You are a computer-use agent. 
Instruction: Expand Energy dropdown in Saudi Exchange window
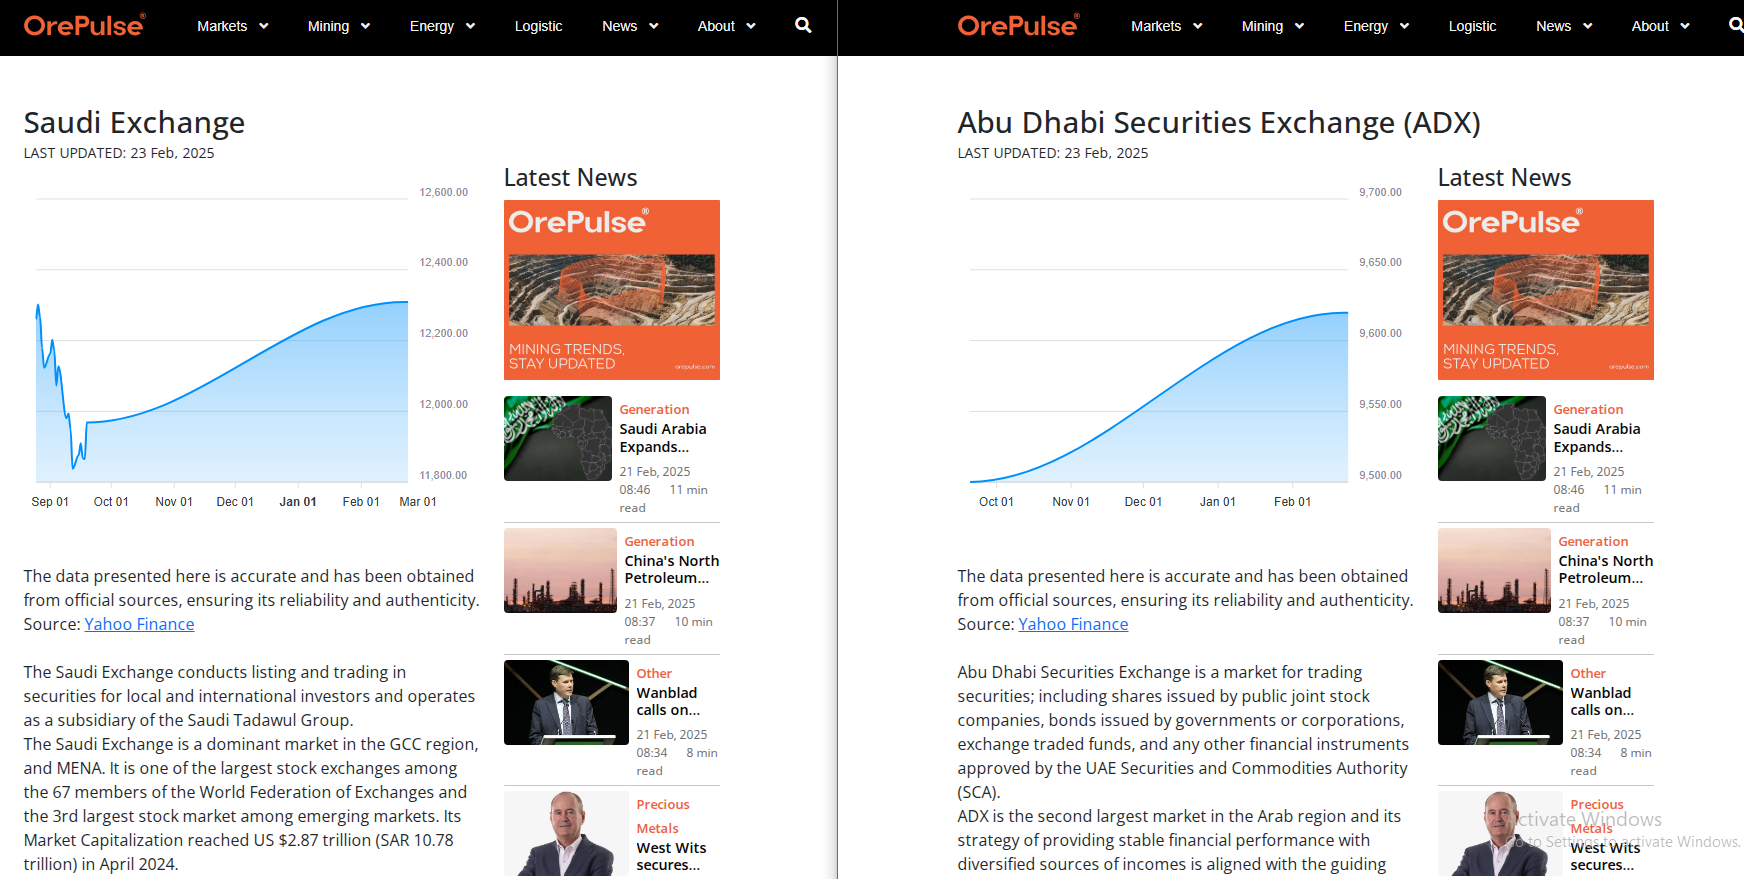coord(442,26)
